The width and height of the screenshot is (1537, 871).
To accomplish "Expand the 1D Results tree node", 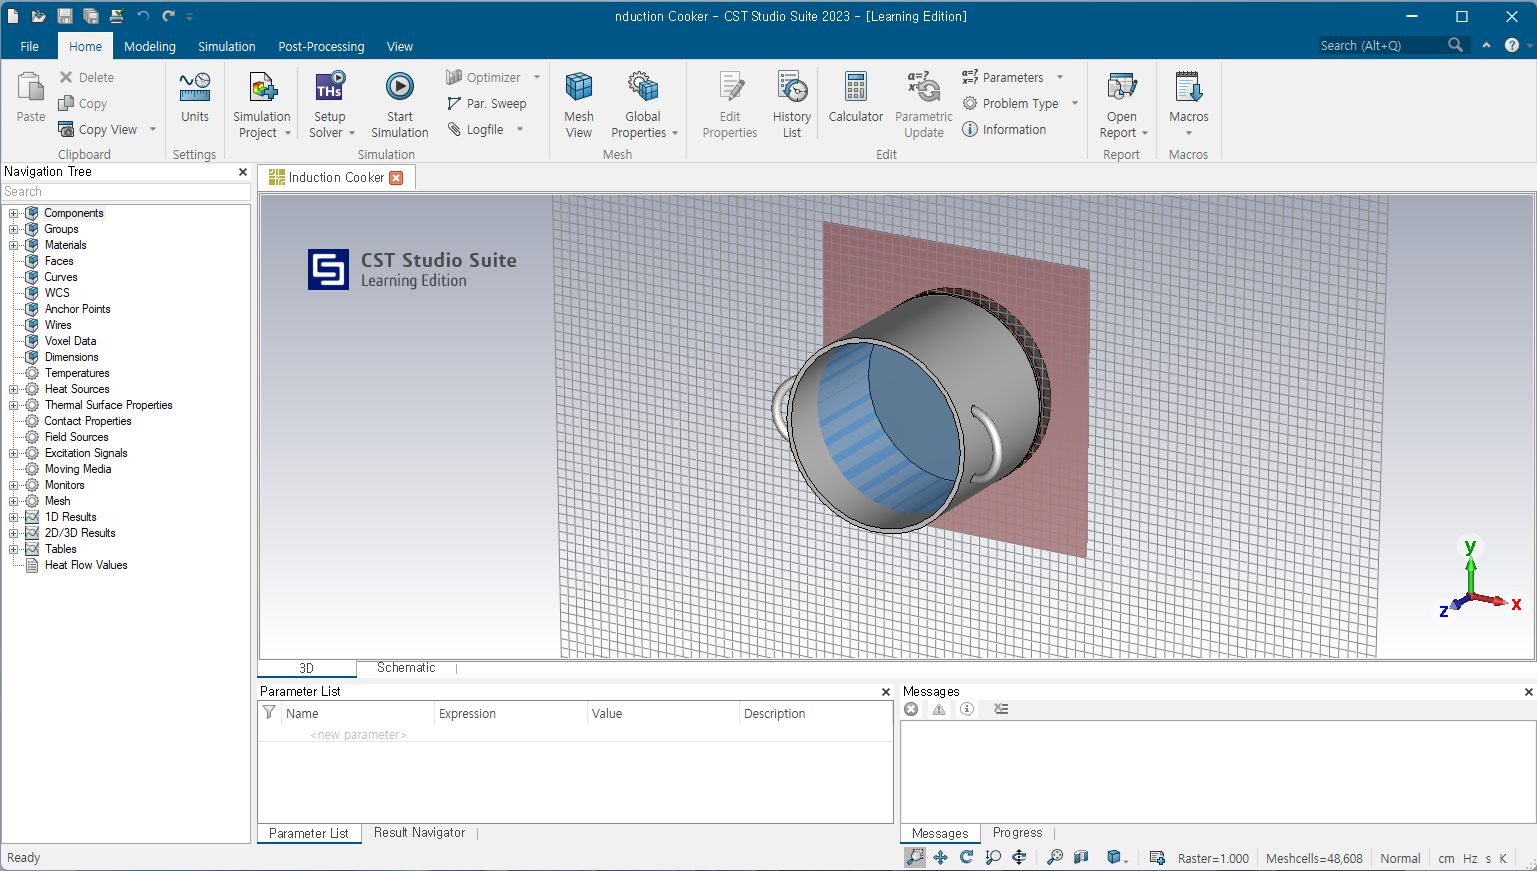I will (x=14, y=517).
